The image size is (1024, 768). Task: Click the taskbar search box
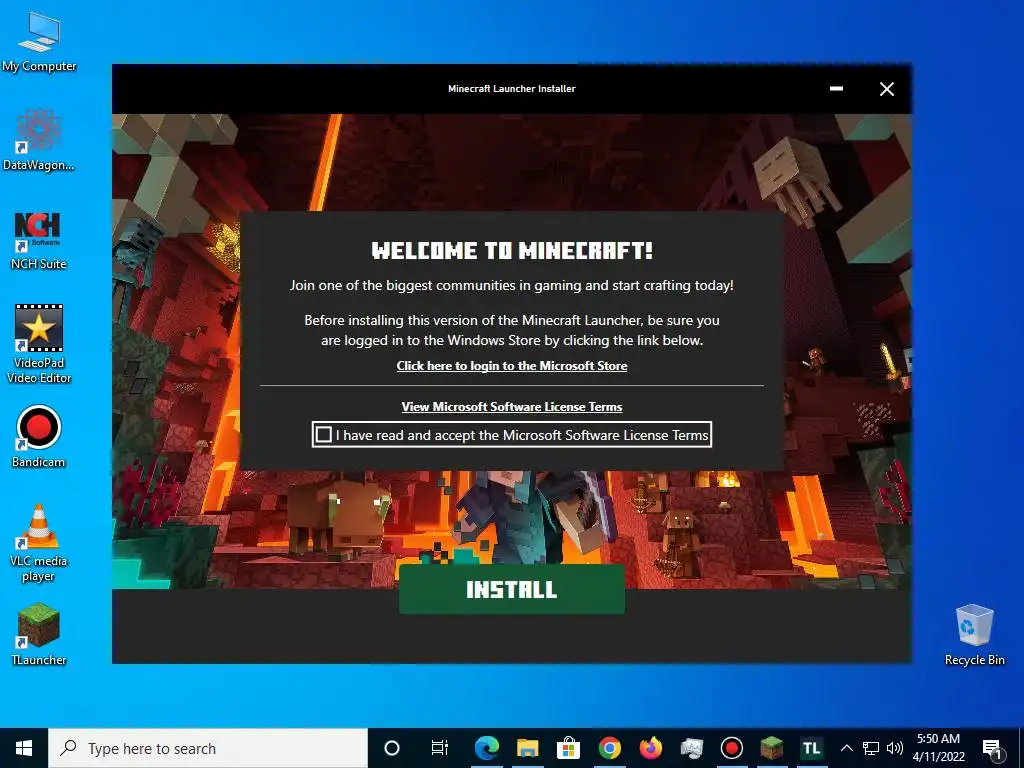point(208,748)
